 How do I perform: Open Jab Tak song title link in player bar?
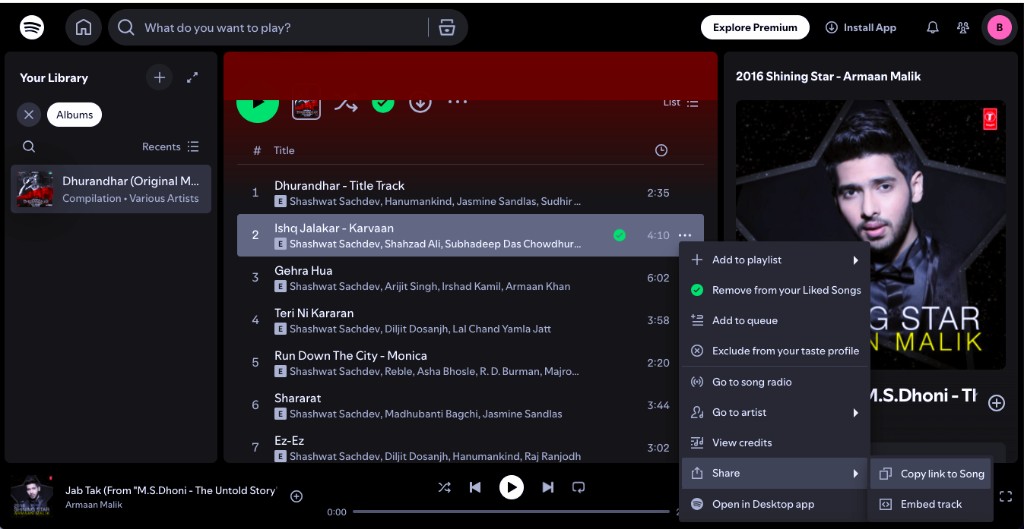[x=170, y=490]
